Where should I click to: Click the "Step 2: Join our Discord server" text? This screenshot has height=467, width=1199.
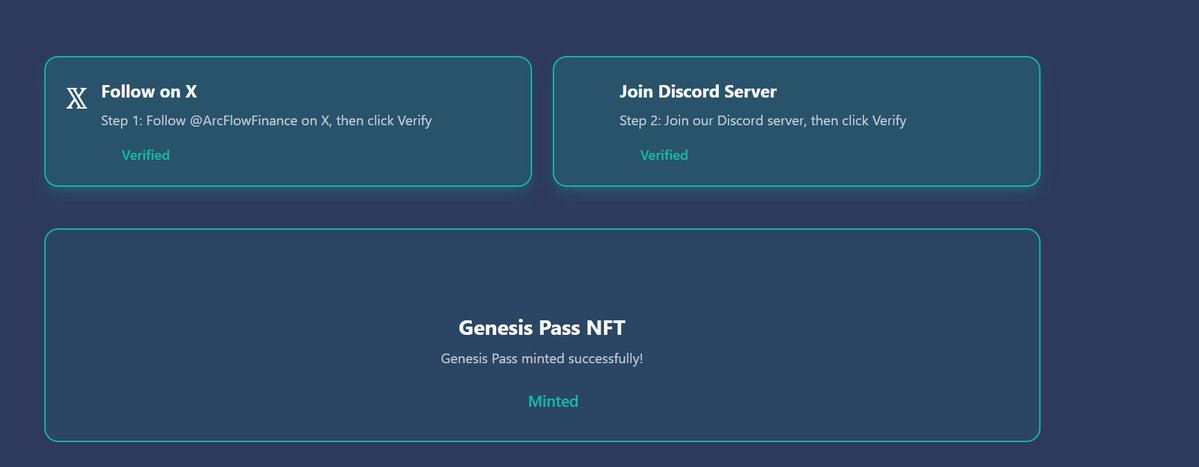[762, 121]
